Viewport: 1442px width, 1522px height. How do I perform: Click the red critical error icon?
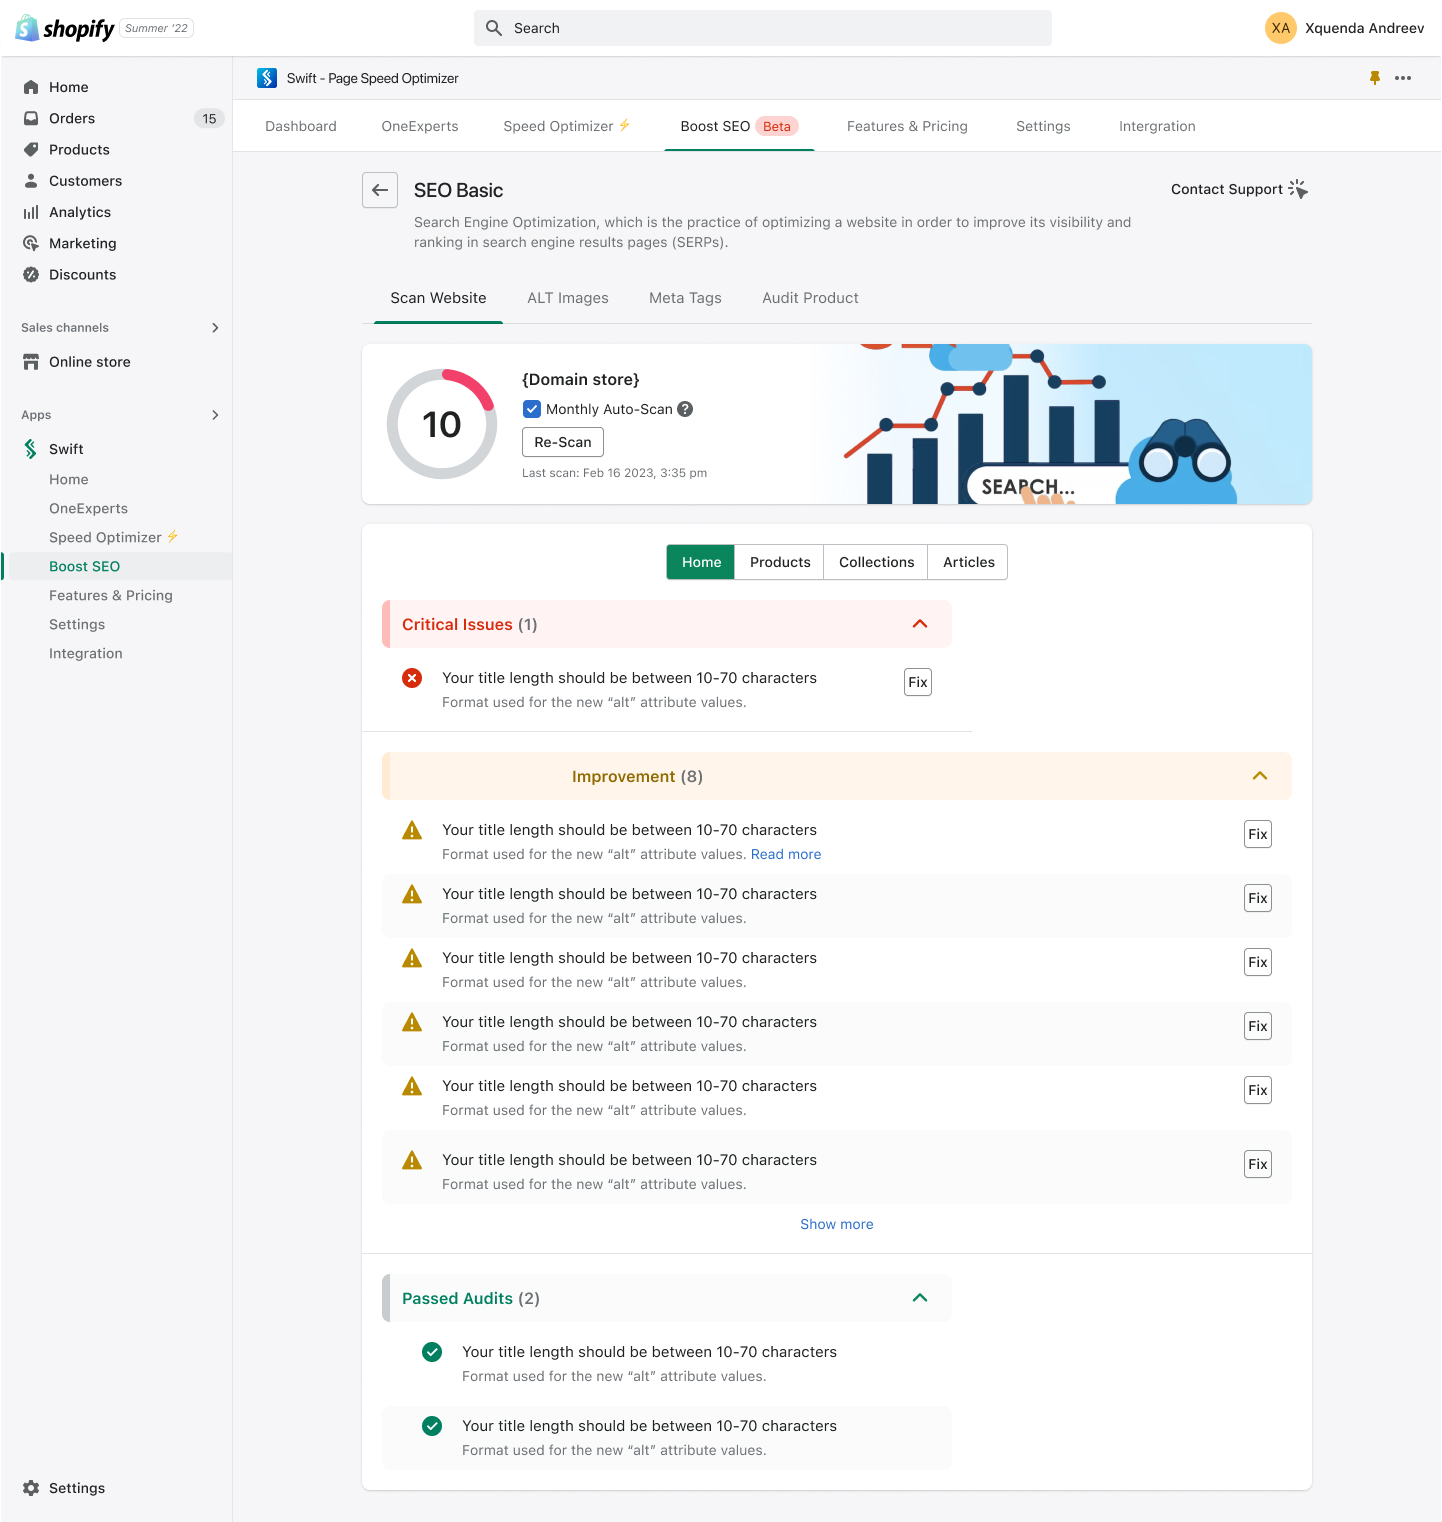point(412,678)
